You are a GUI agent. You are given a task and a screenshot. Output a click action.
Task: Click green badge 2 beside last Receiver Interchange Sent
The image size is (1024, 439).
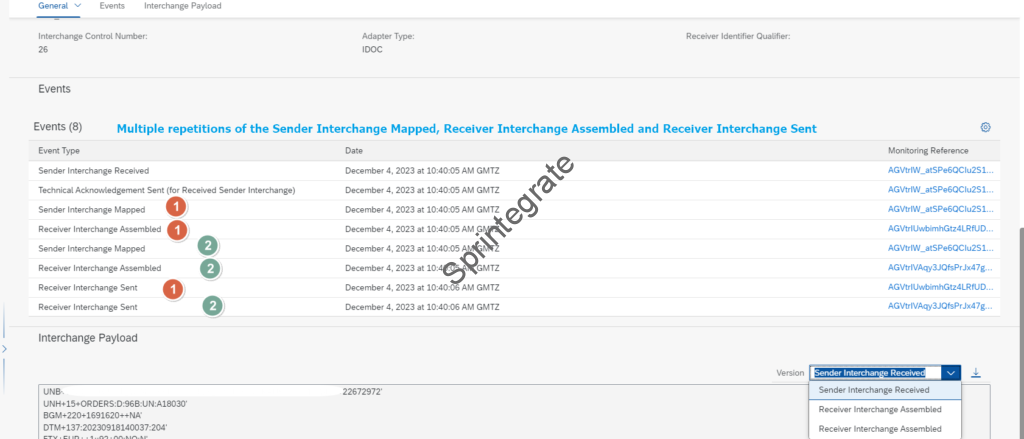212,306
